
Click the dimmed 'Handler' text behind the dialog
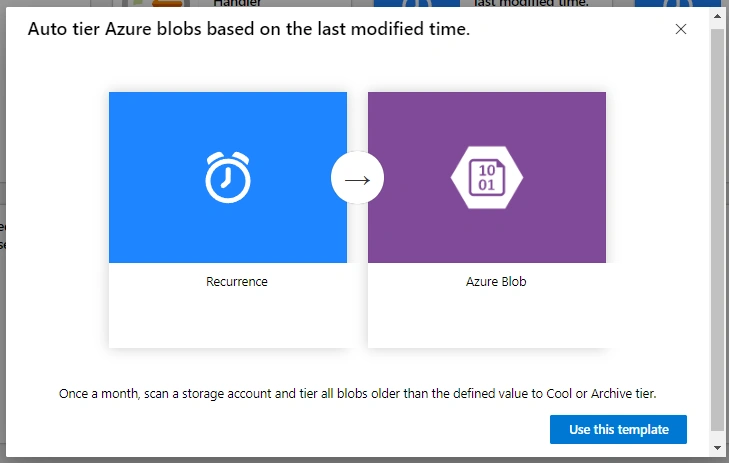click(x=237, y=3)
